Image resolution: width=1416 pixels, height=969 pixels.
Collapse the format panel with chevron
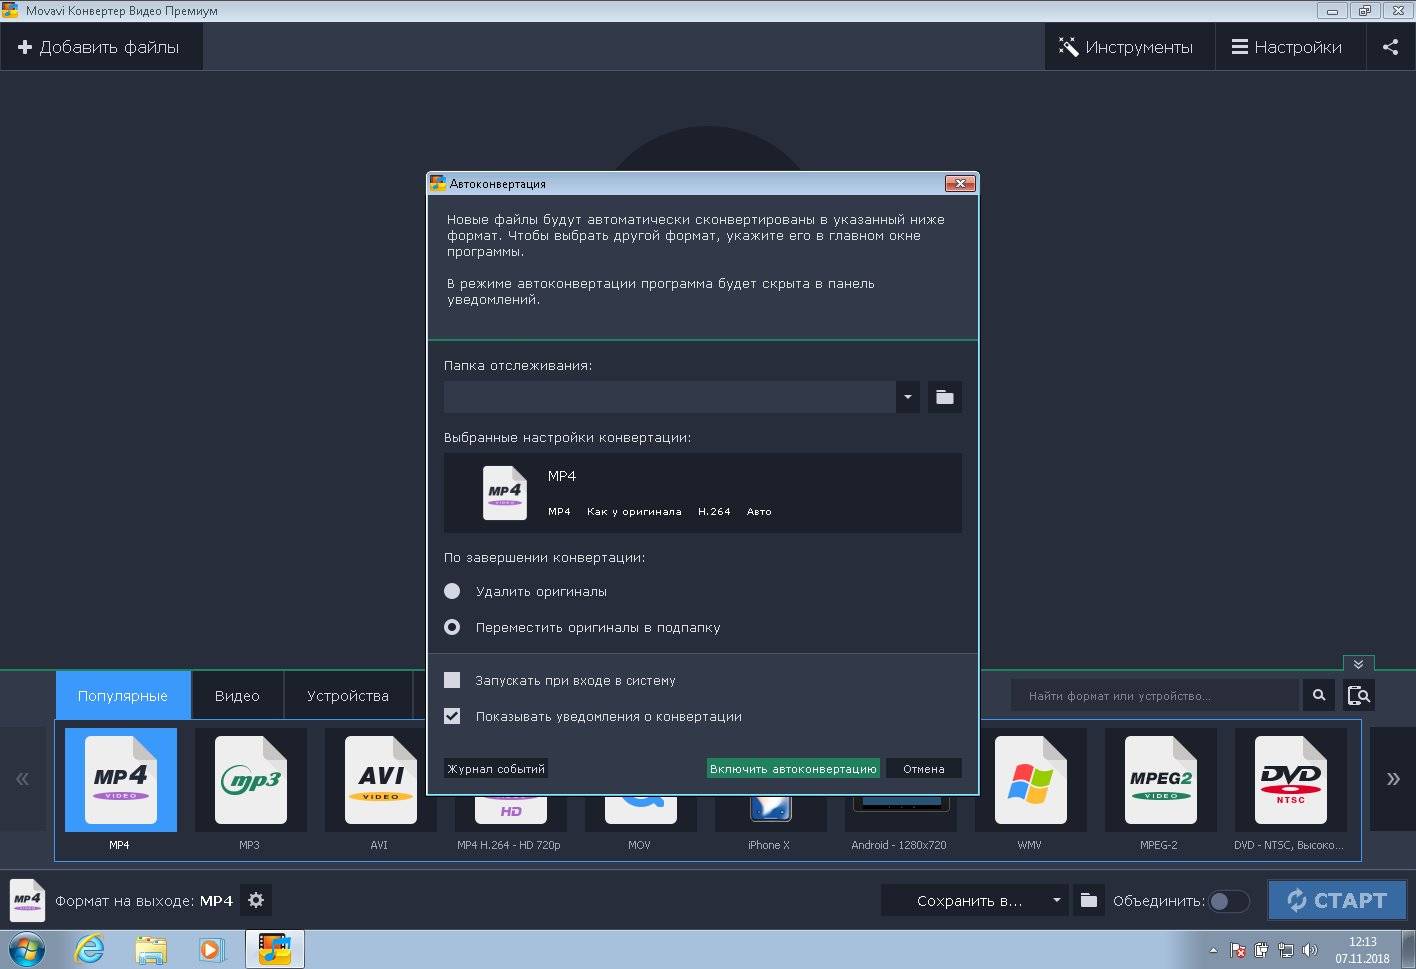pyautogui.click(x=1358, y=664)
